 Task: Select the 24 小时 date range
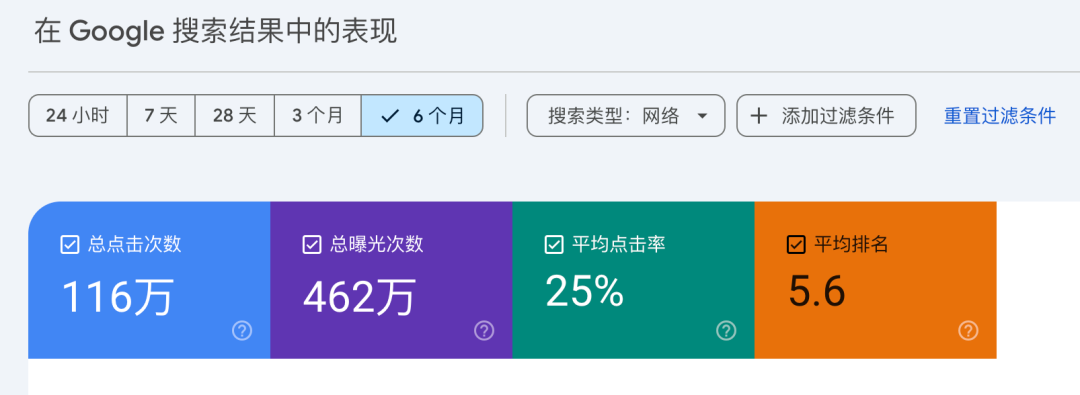(78, 116)
